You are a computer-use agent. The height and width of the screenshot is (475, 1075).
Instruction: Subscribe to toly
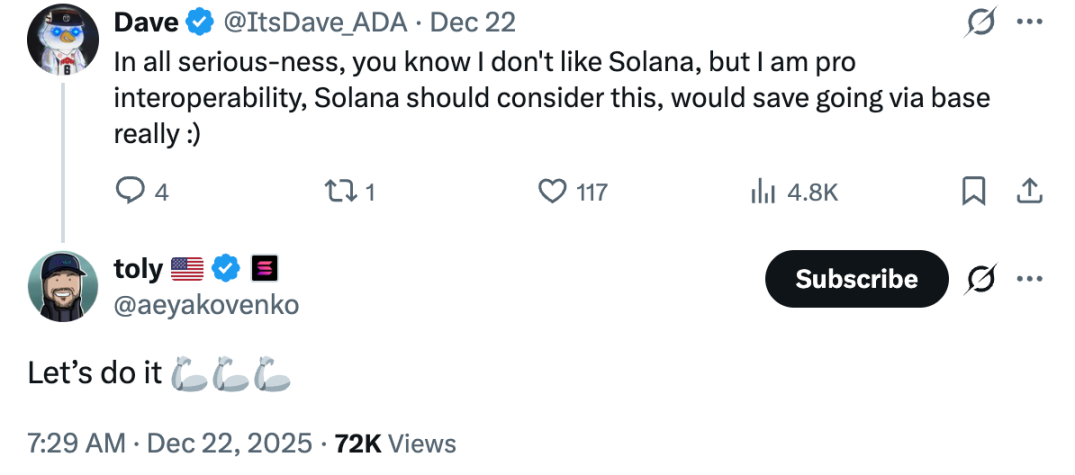pyautogui.click(x=856, y=279)
